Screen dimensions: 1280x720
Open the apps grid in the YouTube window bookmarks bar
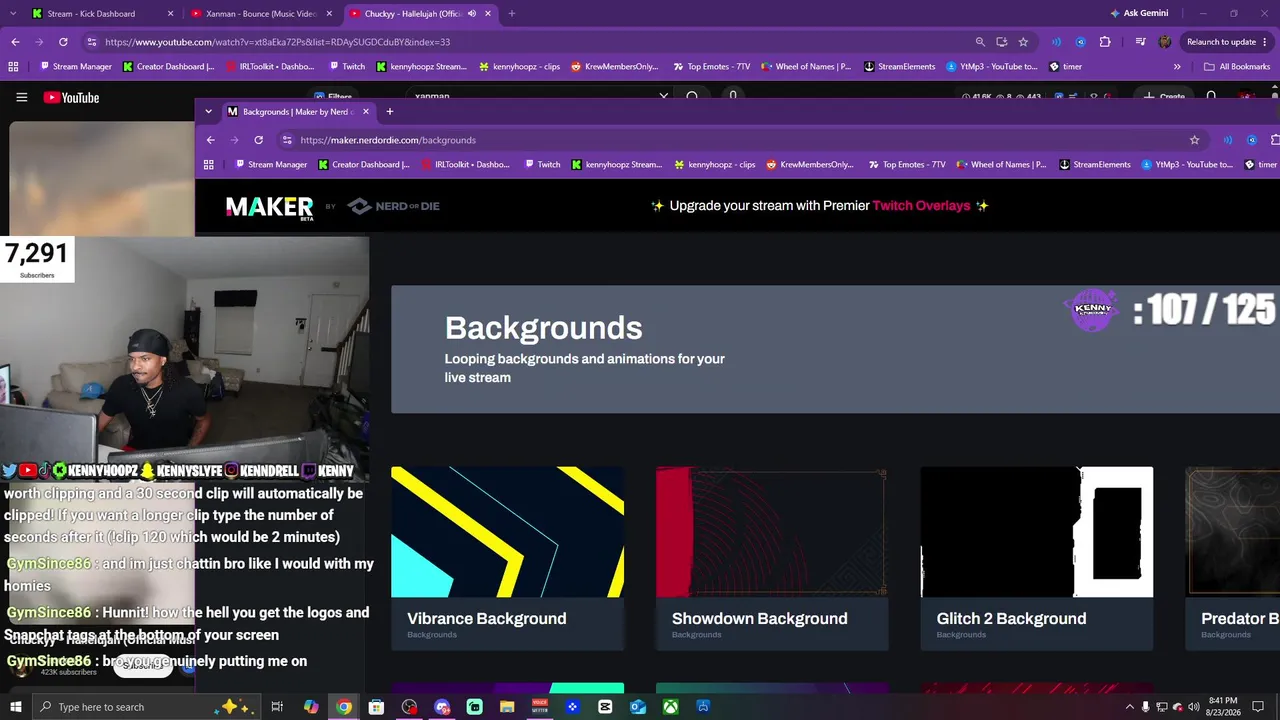point(13,67)
